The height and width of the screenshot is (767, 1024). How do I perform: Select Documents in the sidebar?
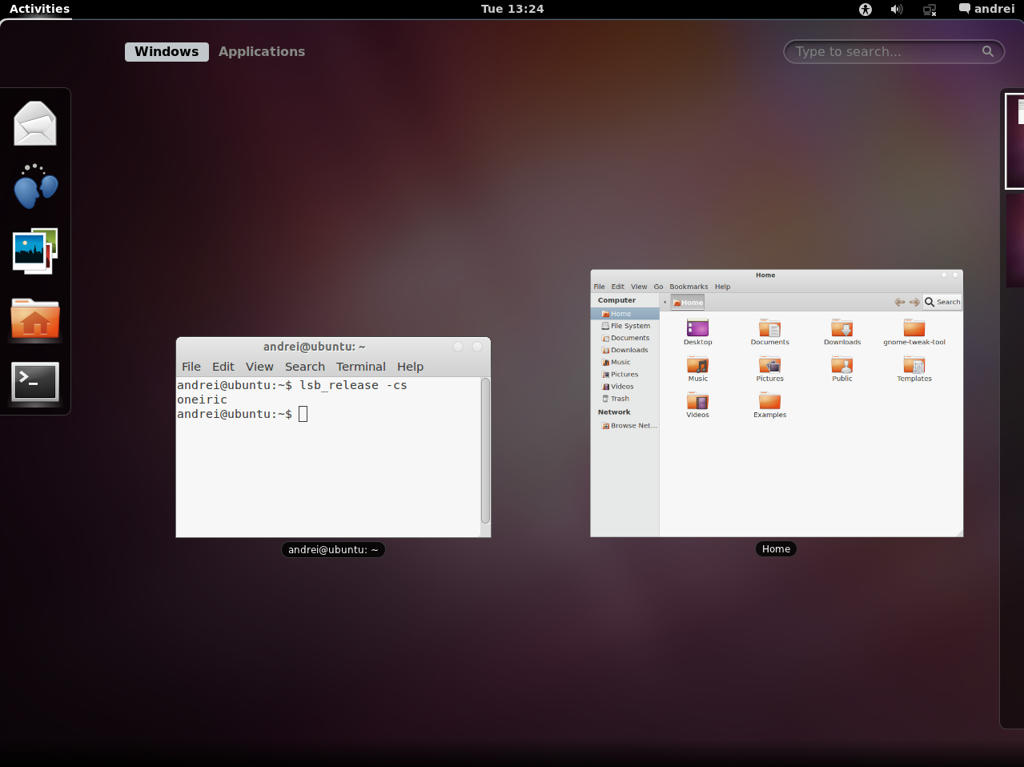(625, 338)
